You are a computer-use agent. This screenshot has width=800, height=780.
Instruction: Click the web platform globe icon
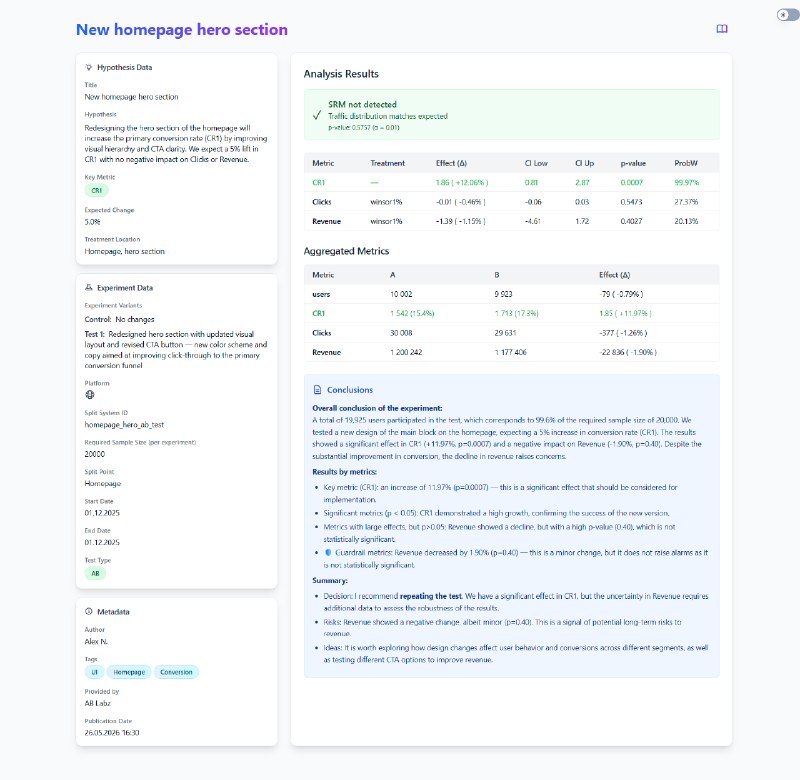click(x=90, y=394)
